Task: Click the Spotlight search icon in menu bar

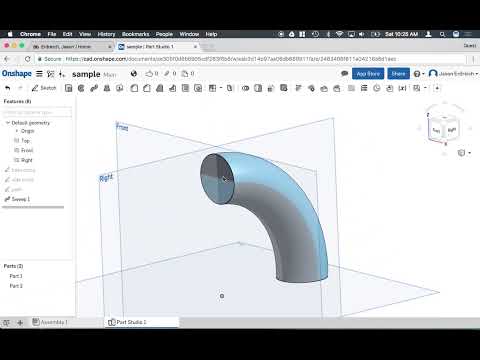Action: point(442,34)
